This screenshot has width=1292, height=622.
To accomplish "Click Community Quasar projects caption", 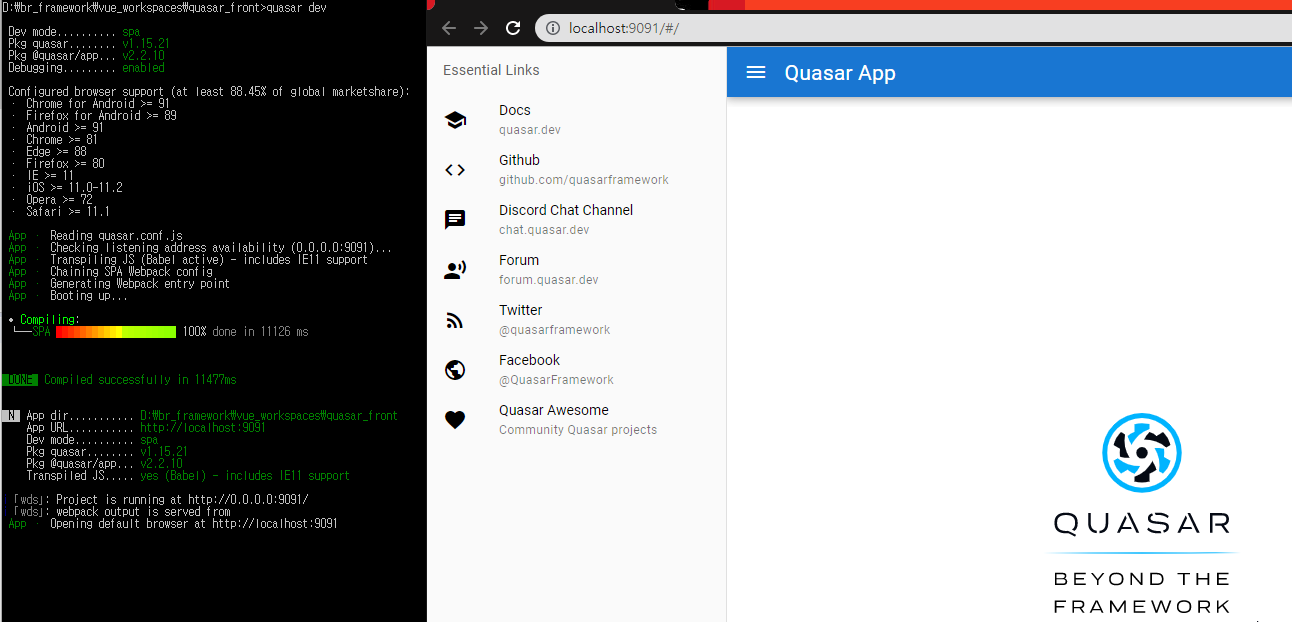I will coord(578,430).
